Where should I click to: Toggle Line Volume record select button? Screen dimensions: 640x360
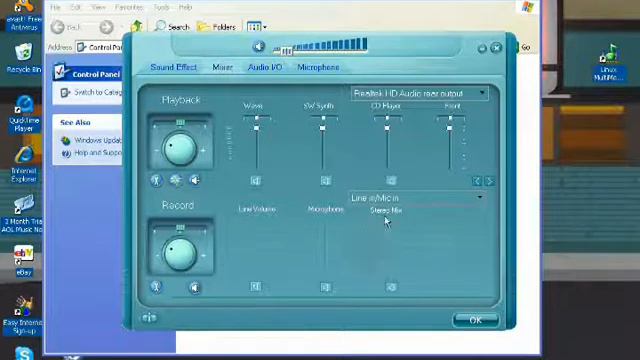(x=256, y=287)
